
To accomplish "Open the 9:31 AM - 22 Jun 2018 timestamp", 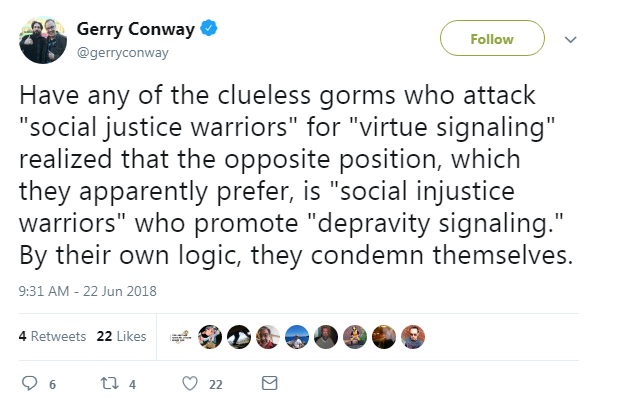I will (88, 291).
